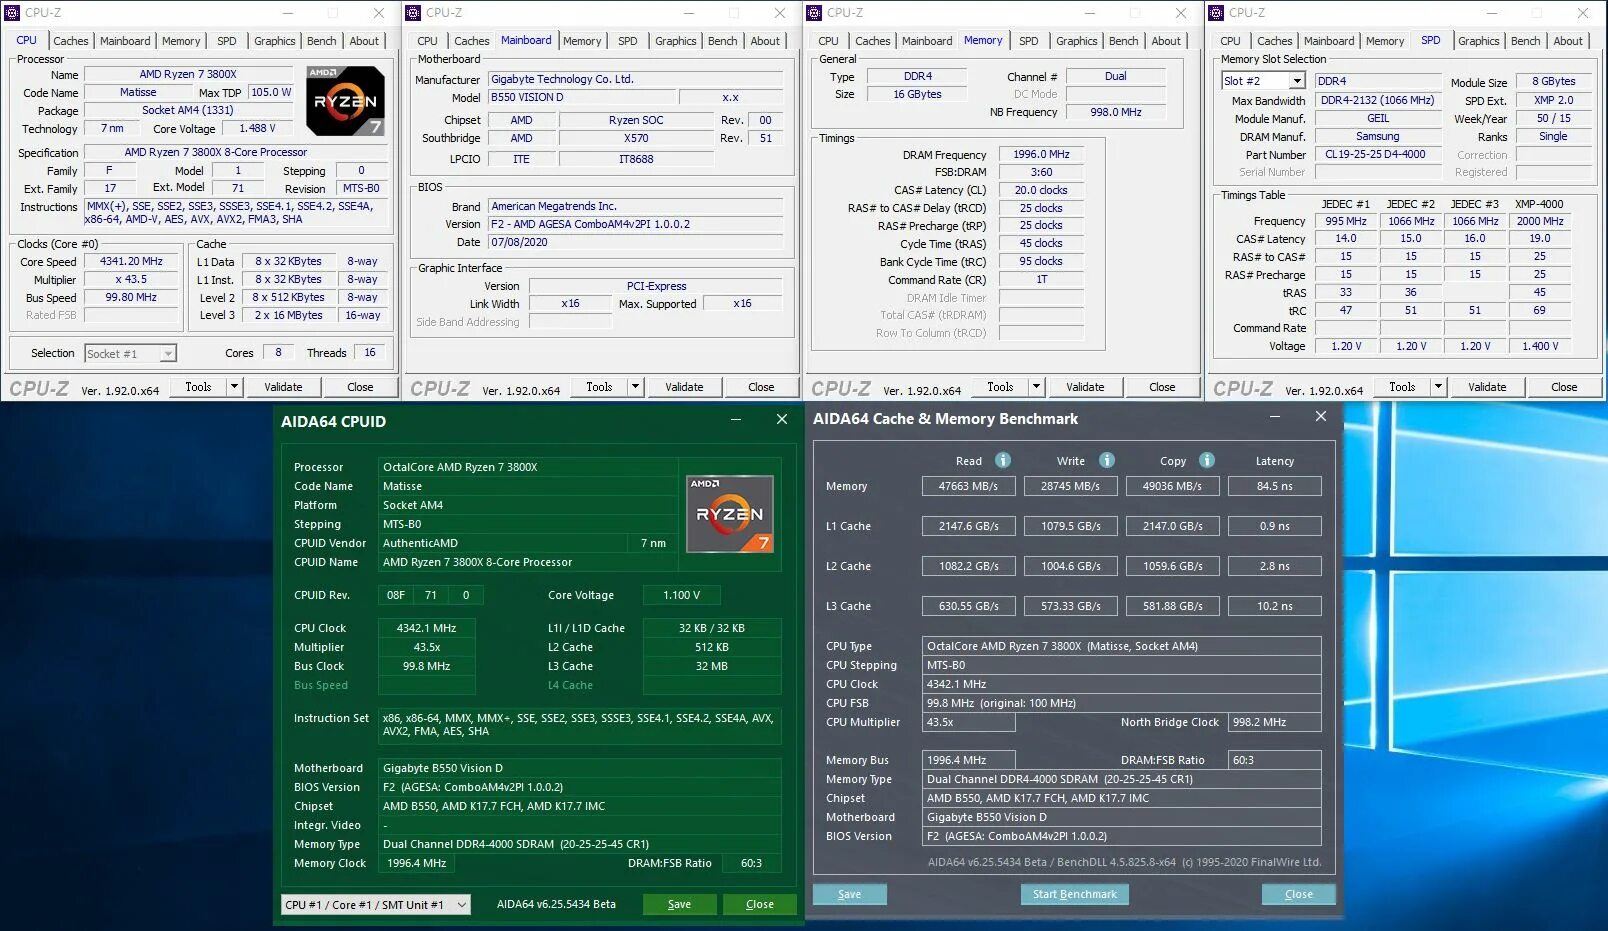Click the title bar icon of CPU-Z Memory window
1608x931 pixels.
(814, 13)
